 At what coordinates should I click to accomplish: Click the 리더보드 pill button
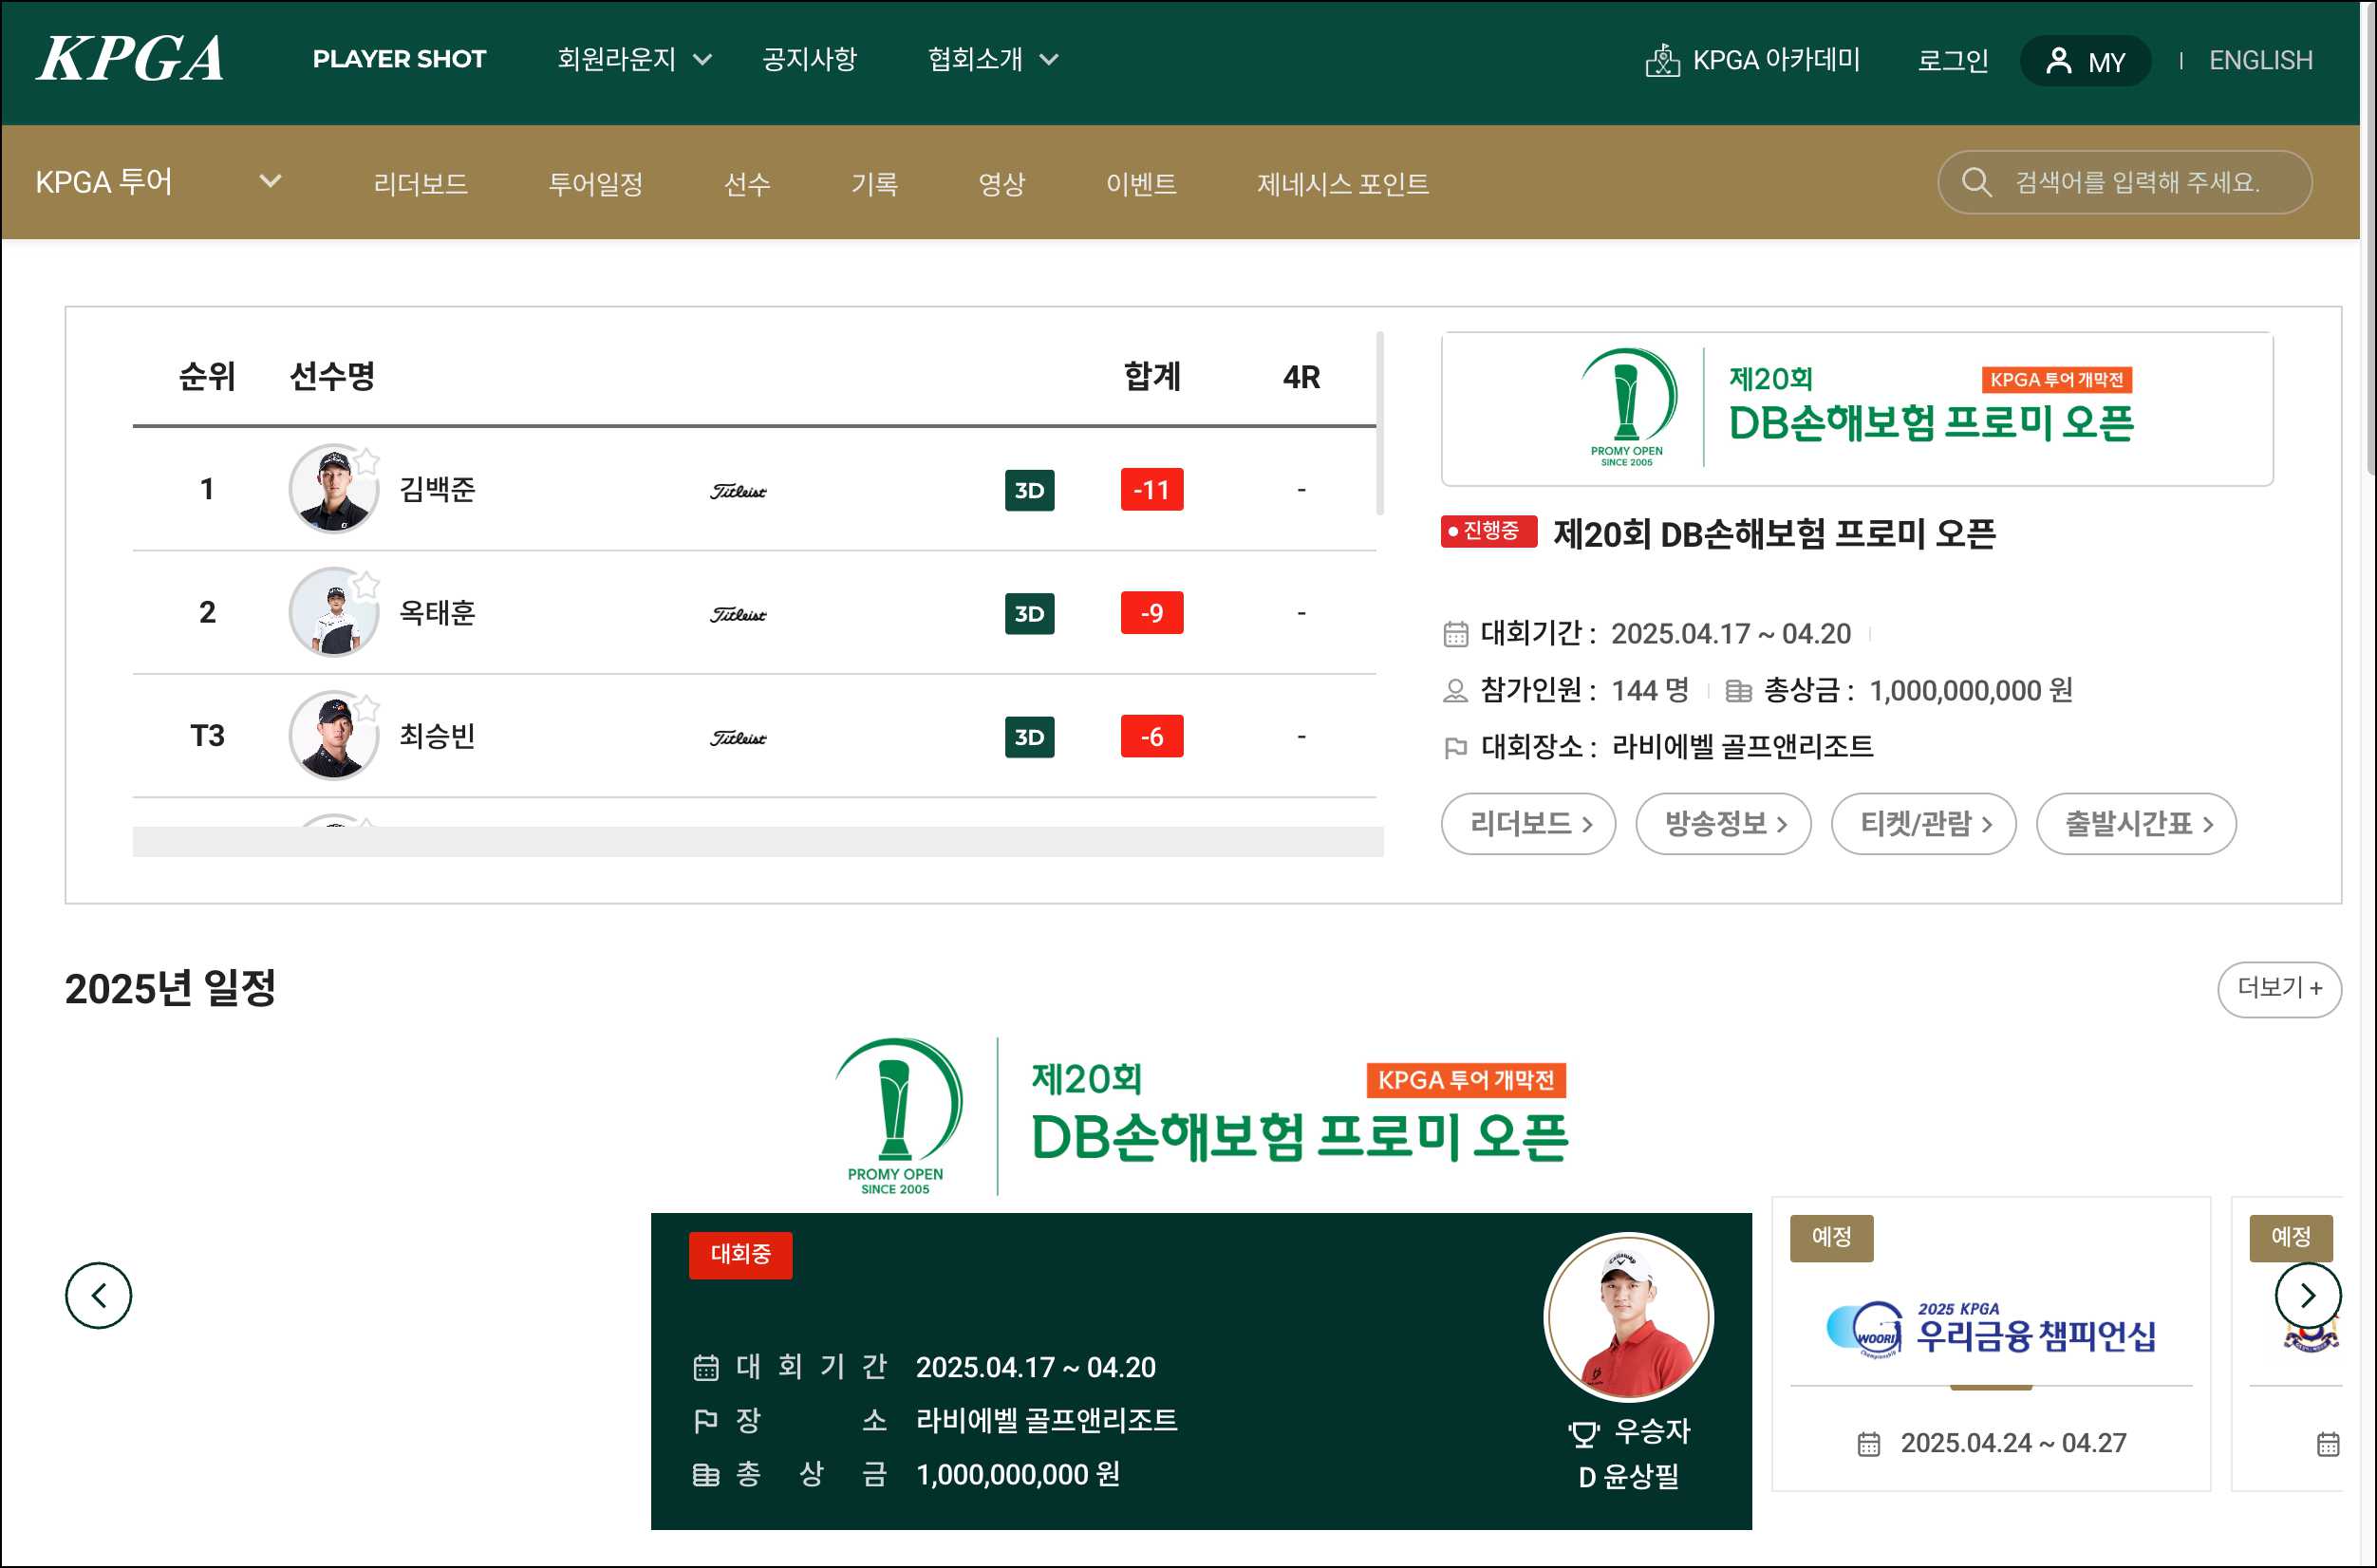1528,824
